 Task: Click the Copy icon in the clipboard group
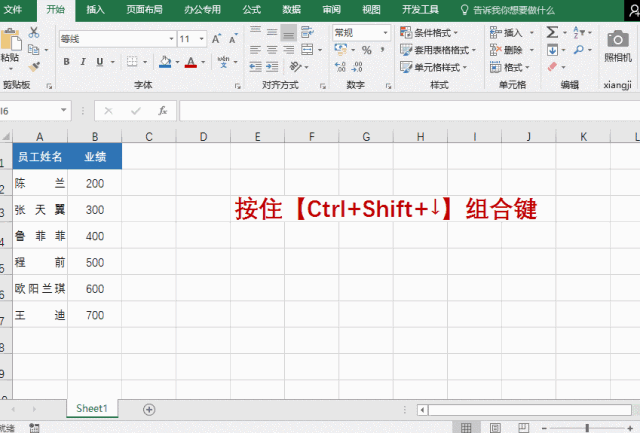click(x=33, y=50)
